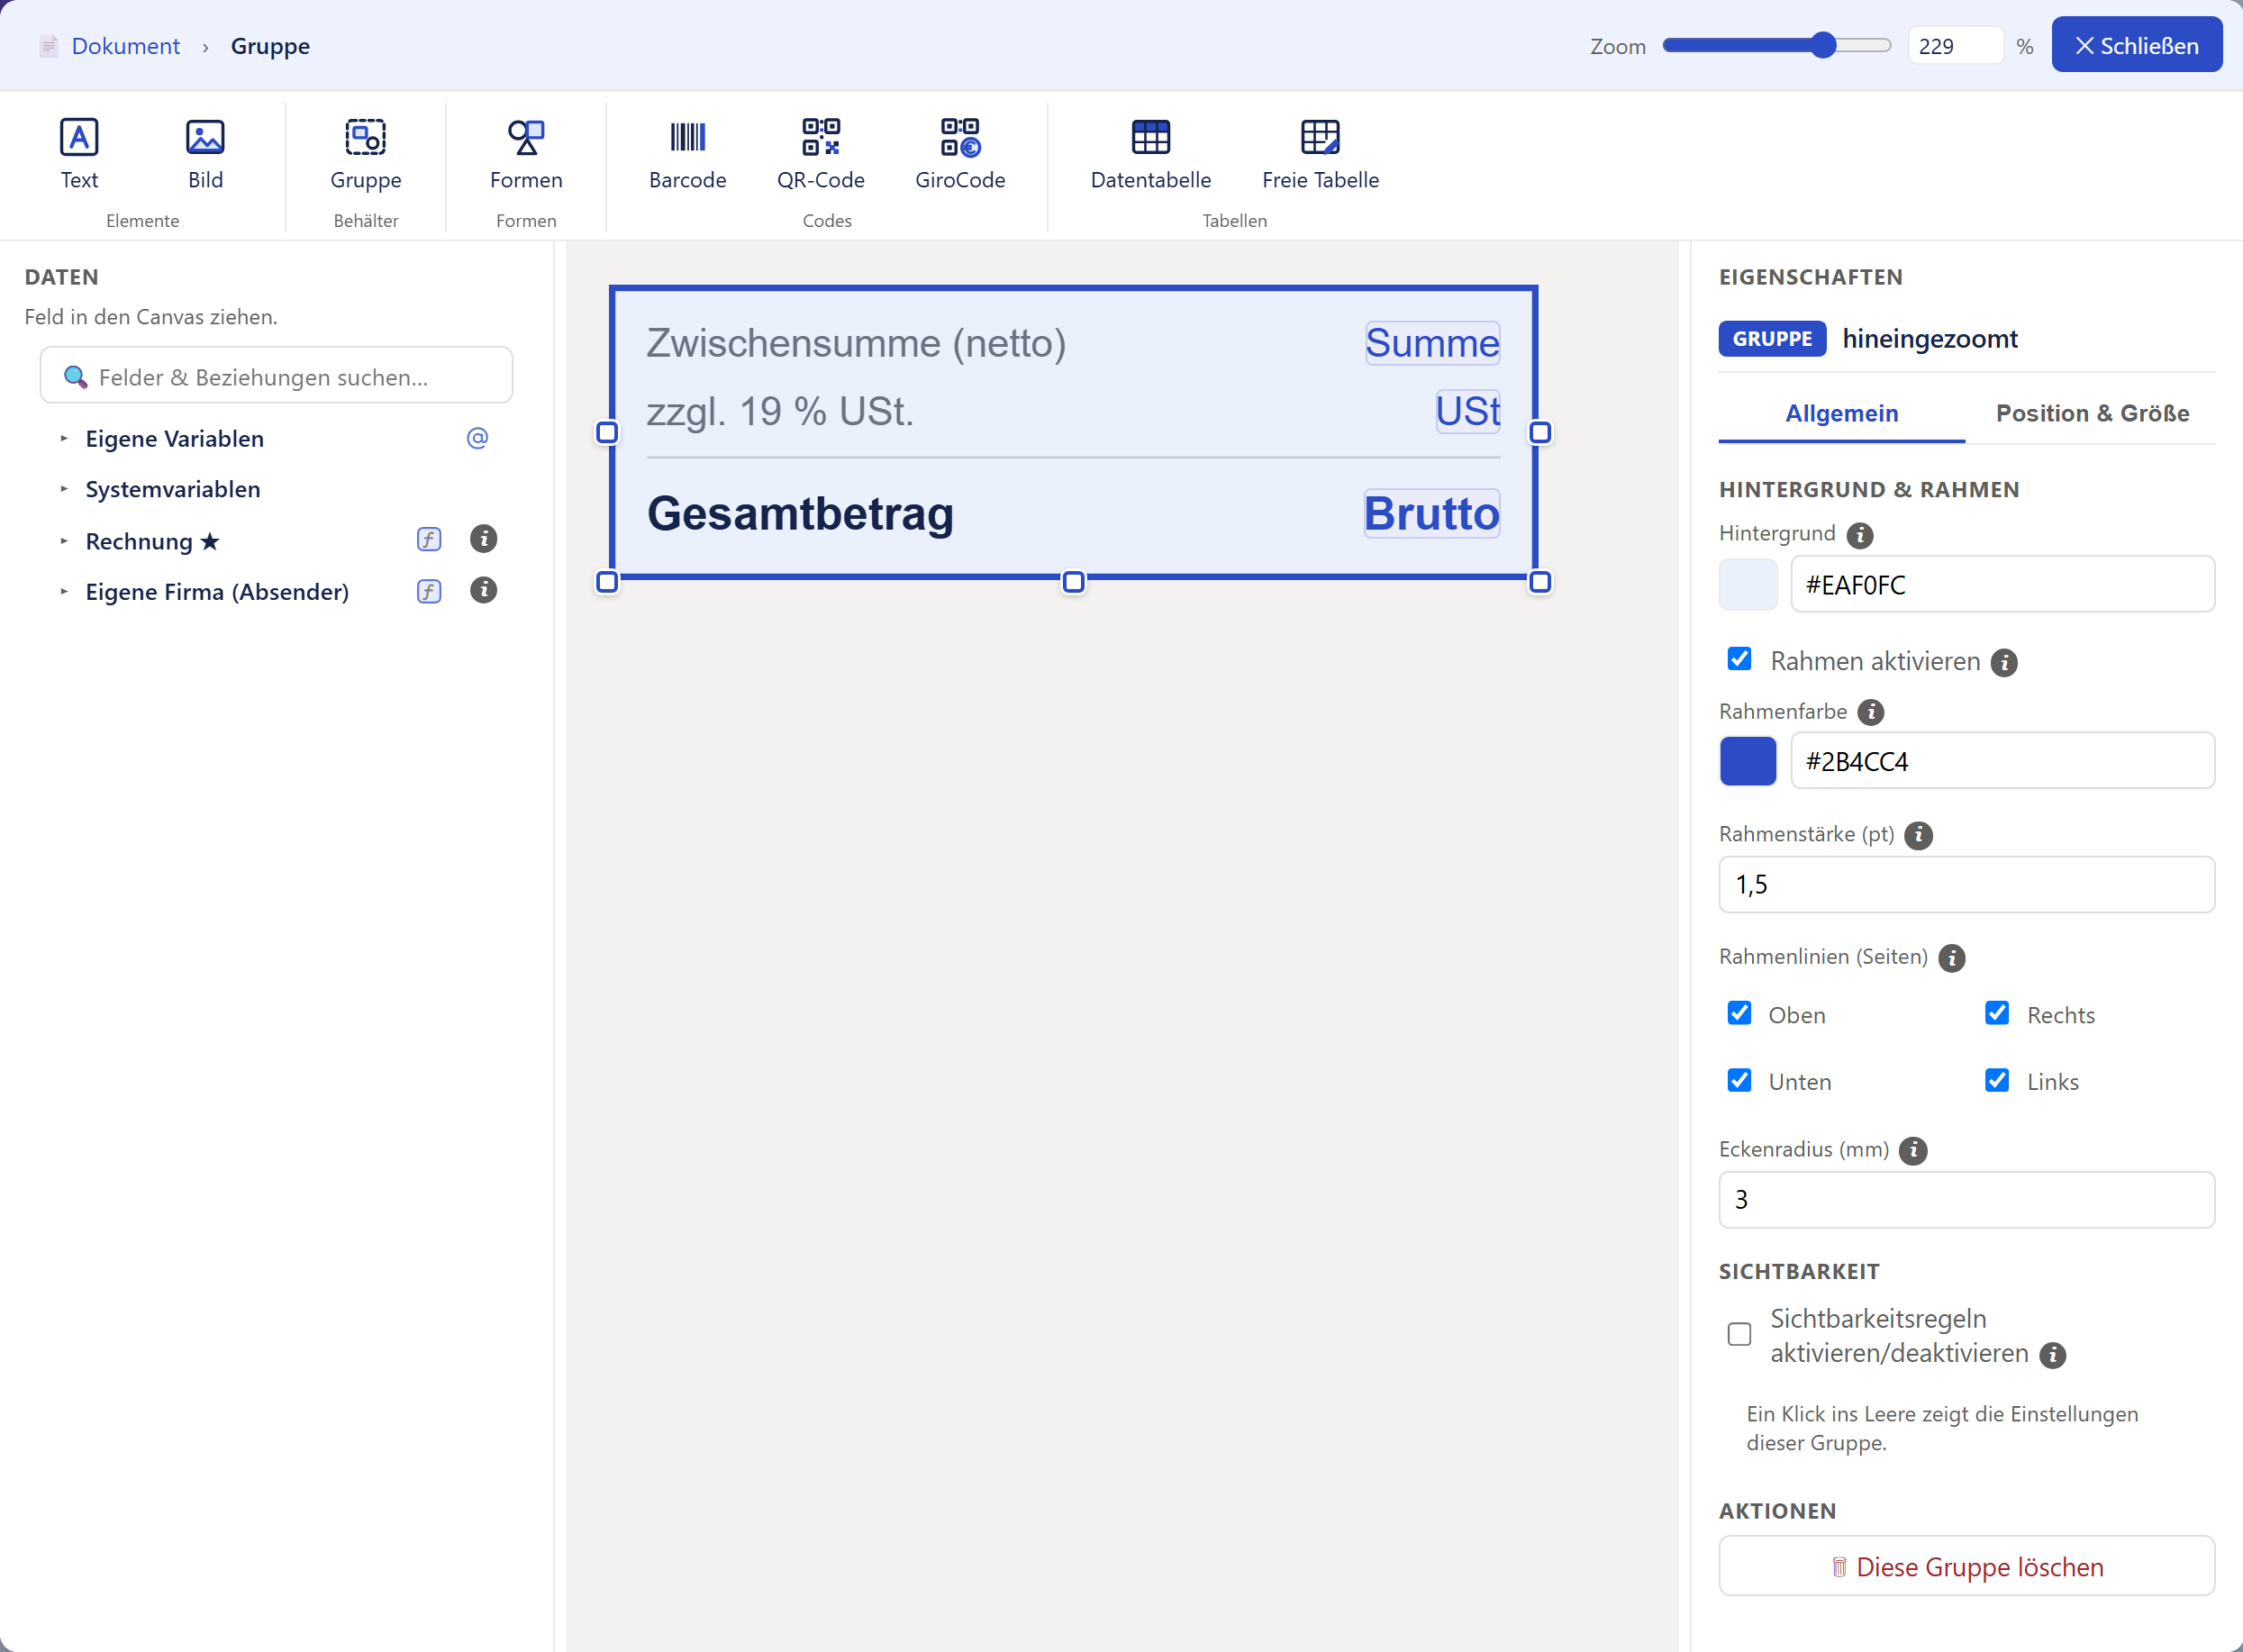The image size is (2243, 1652).
Task: Switch to Position & Größe tab
Action: tap(2092, 414)
